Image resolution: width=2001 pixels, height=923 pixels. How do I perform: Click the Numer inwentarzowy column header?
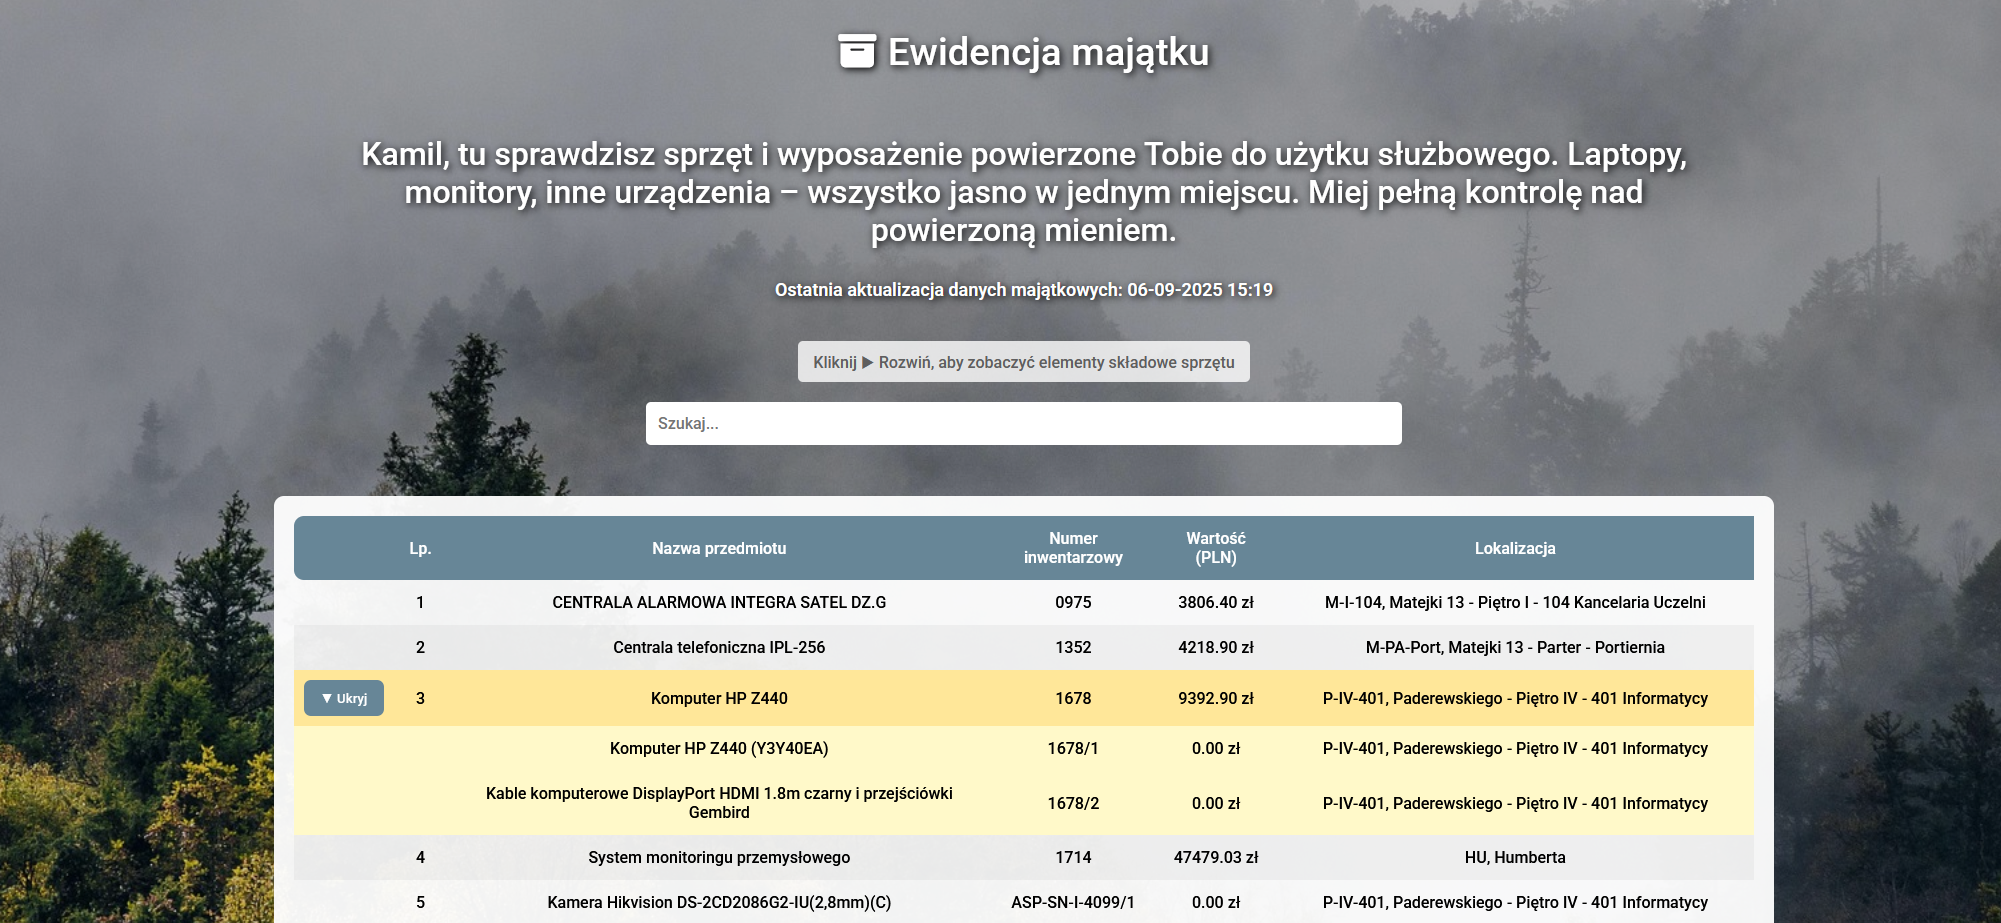click(x=1072, y=548)
